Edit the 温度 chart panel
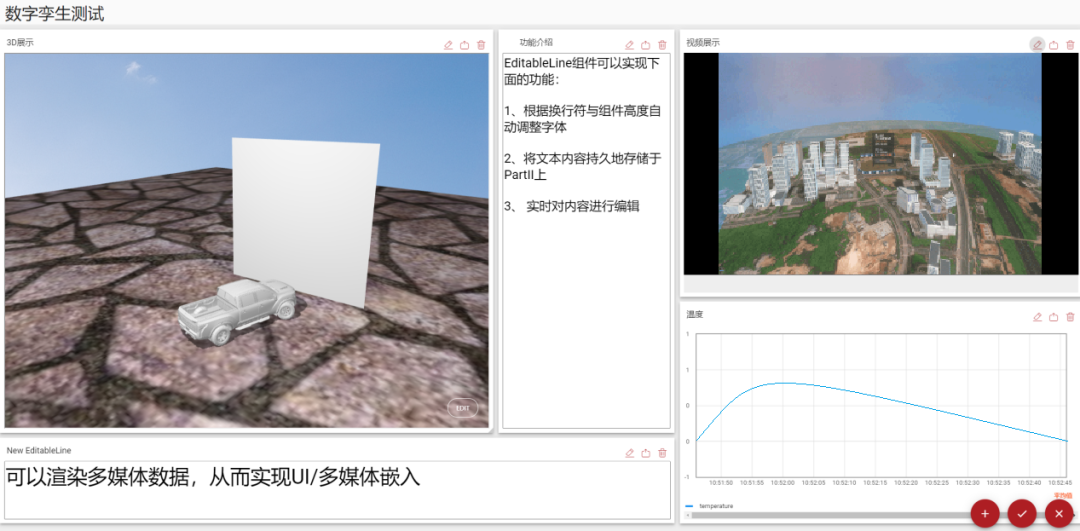Viewport: 1080px width, 531px height. tap(1037, 317)
